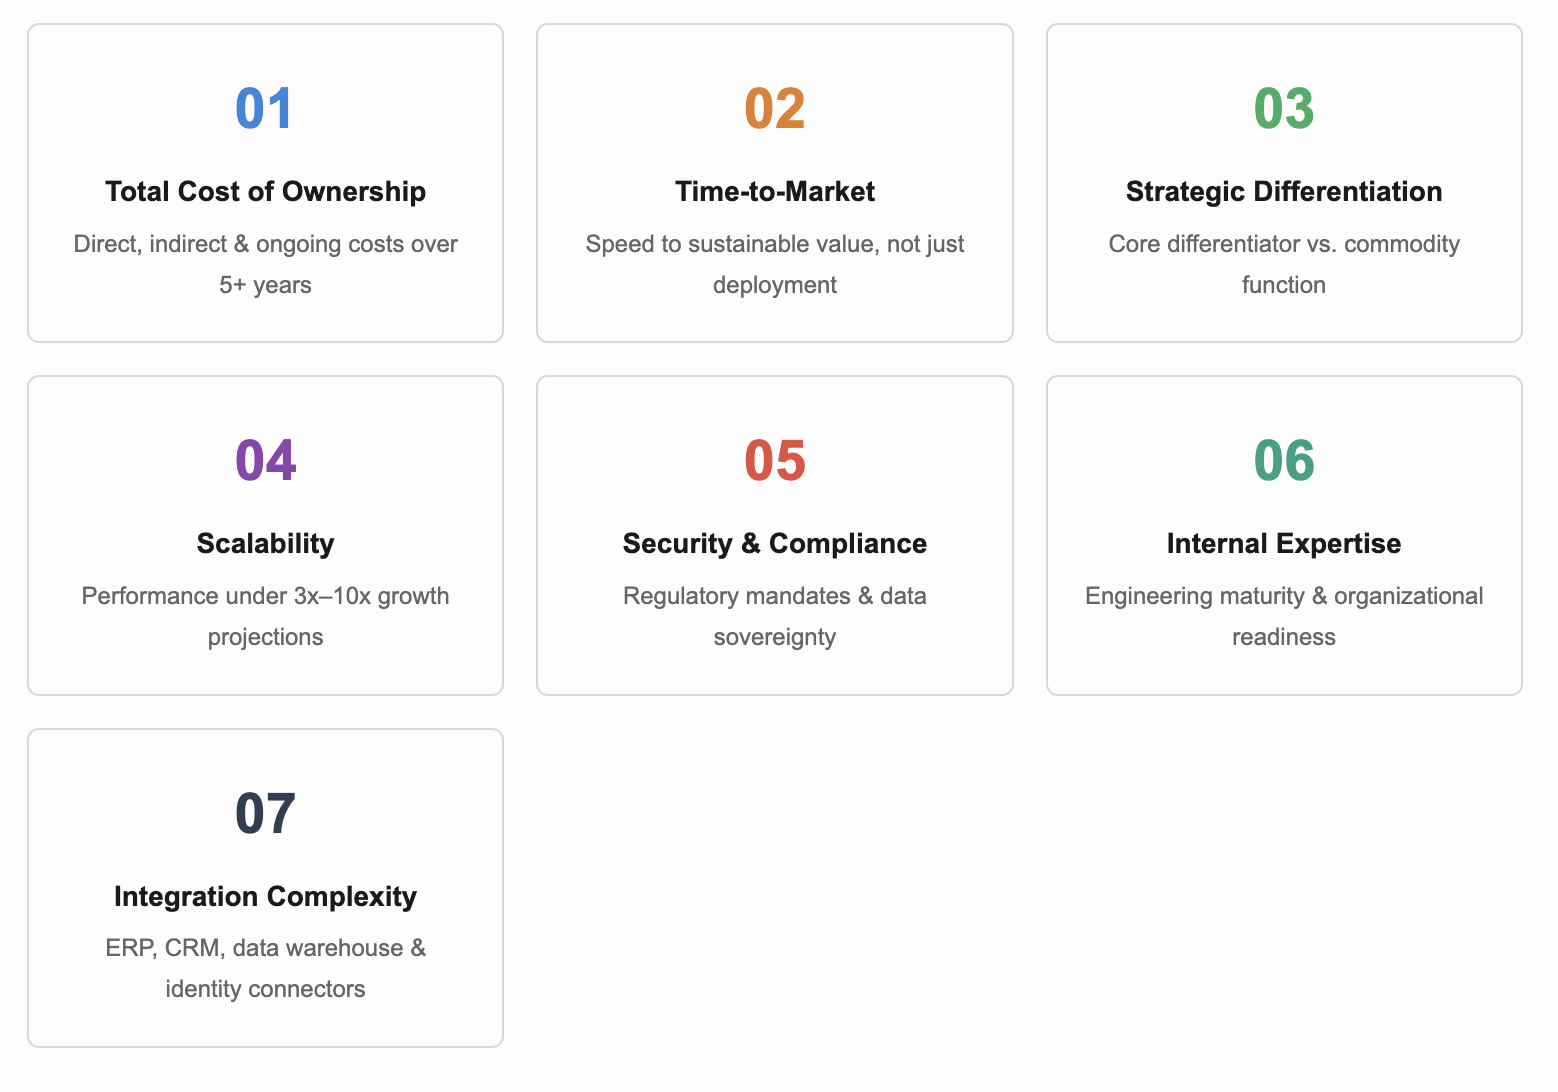Viewport: 1558px width, 1092px height.
Task: Select the Scalability card title
Action: (x=265, y=543)
